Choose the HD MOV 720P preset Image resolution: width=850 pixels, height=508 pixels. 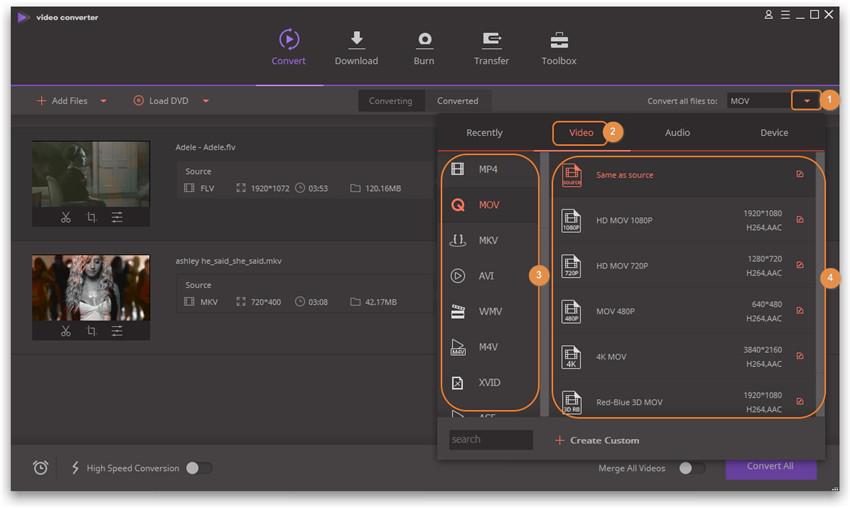click(683, 266)
